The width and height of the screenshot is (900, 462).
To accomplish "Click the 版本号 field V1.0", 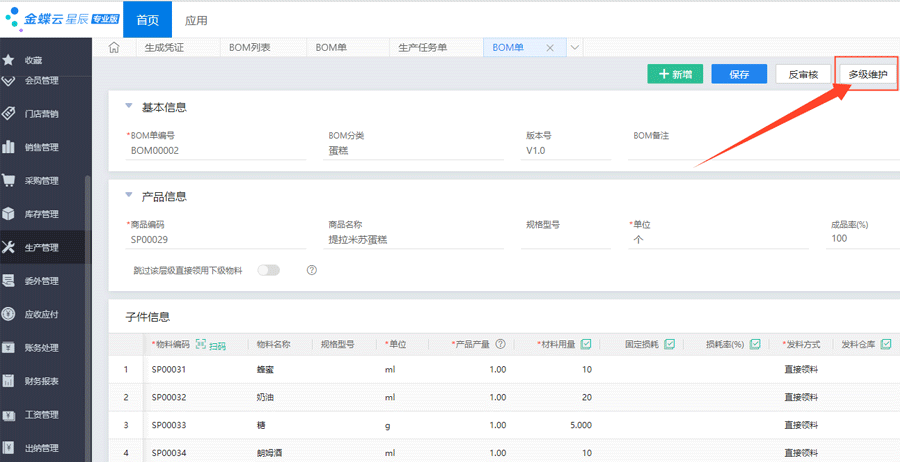I will (x=565, y=151).
